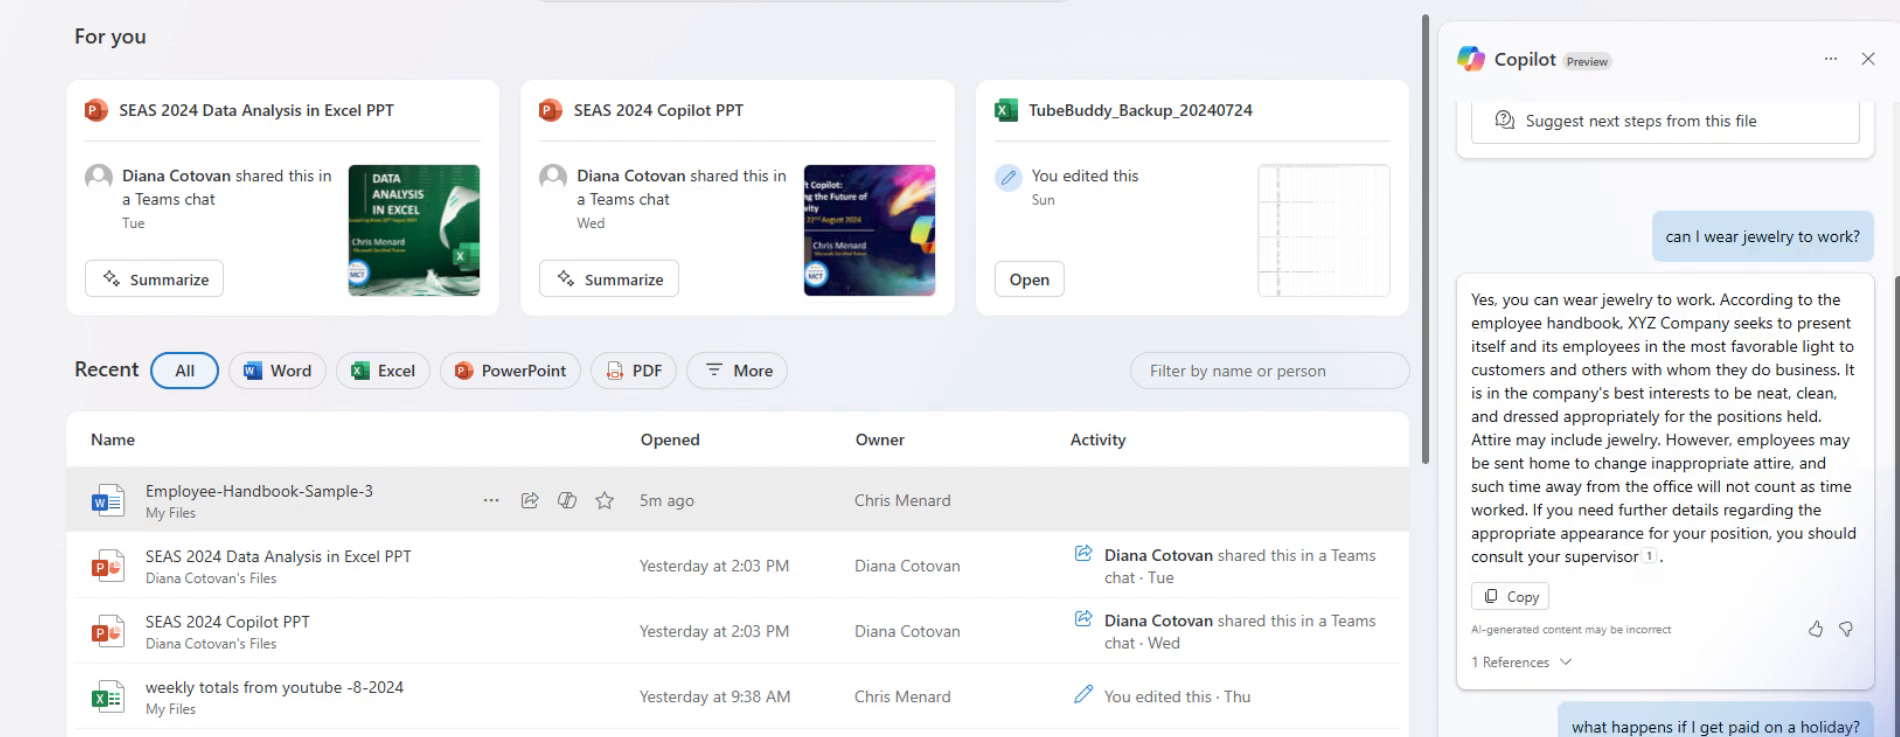This screenshot has height=737, width=1900.
Task: Open the Copilot panel more options menu
Action: click(1830, 59)
